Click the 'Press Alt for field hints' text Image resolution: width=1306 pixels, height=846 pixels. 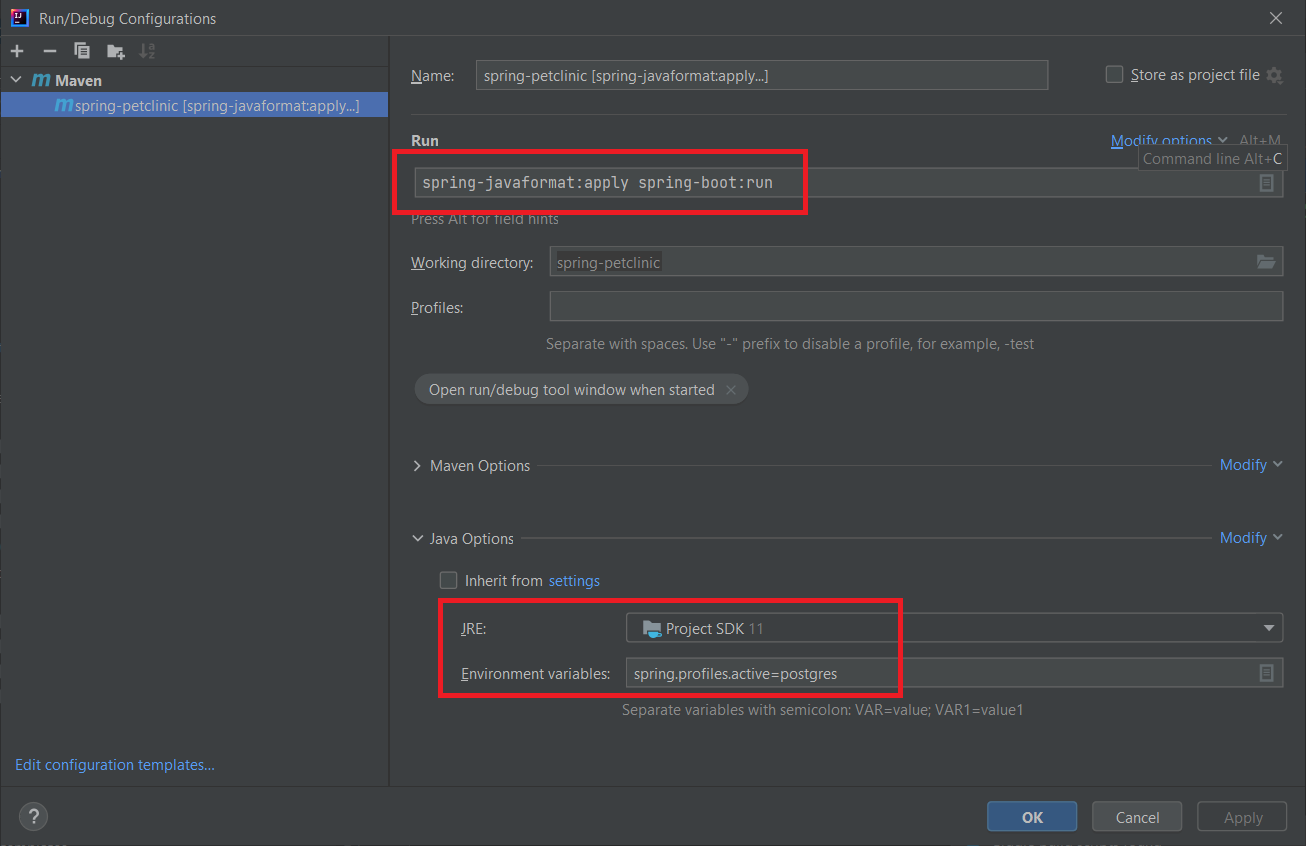485,219
